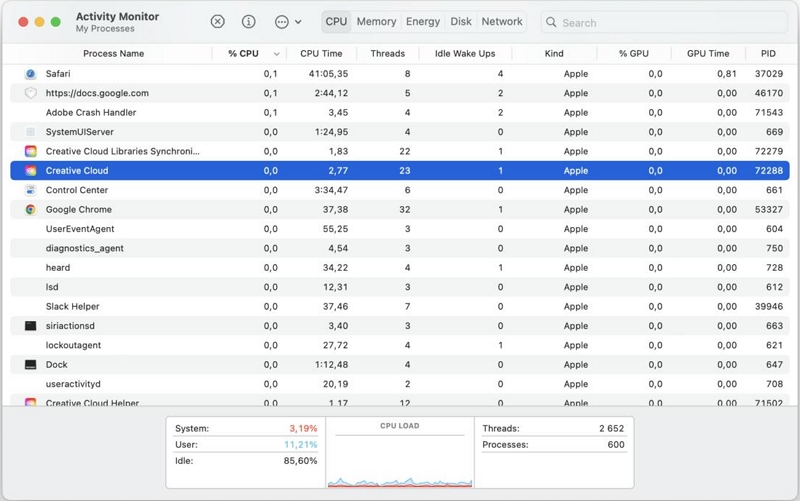Select the Adobe Crash Handler process

91,113
